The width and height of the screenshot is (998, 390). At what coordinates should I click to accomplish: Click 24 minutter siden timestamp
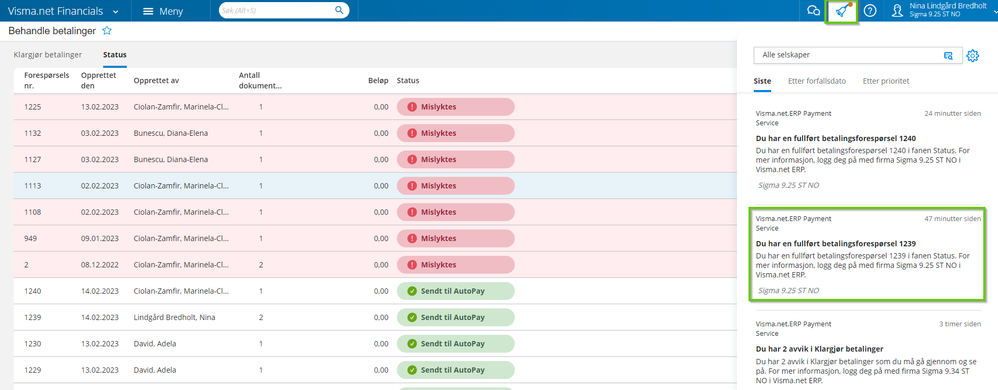(953, 113)
